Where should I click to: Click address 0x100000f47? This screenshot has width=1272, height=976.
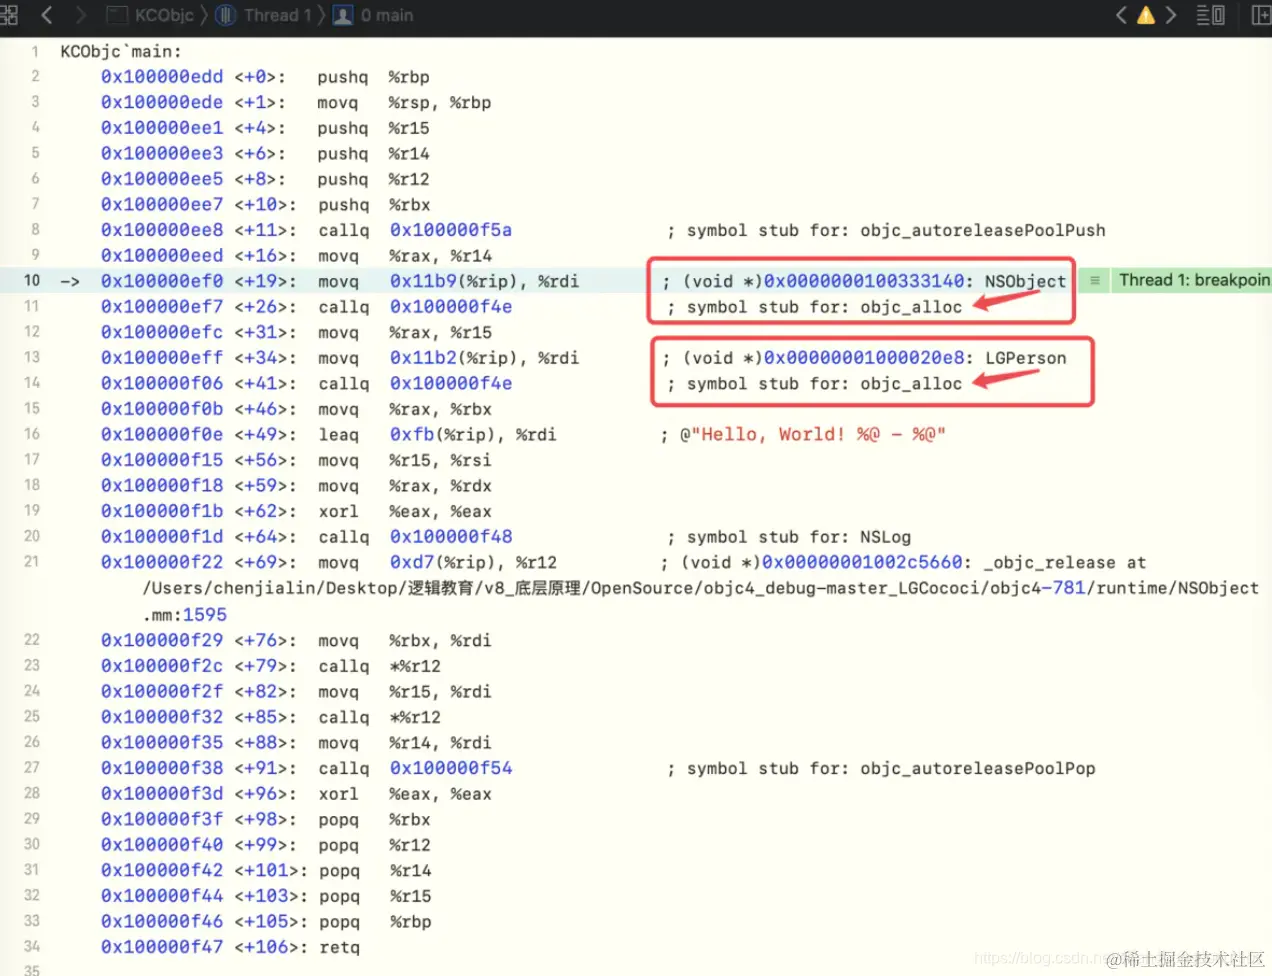pos(162,947)
